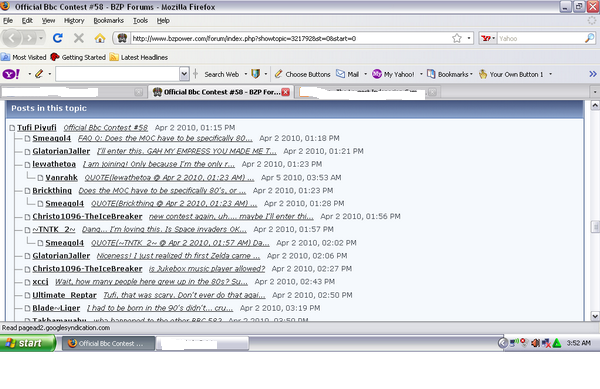Viewport: 600px width, 389px height.
Task: Open the View menu
Action: [48, 21]
